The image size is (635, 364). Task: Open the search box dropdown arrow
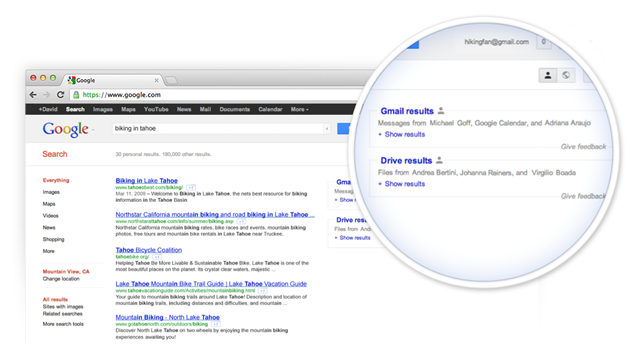point(327,129)
